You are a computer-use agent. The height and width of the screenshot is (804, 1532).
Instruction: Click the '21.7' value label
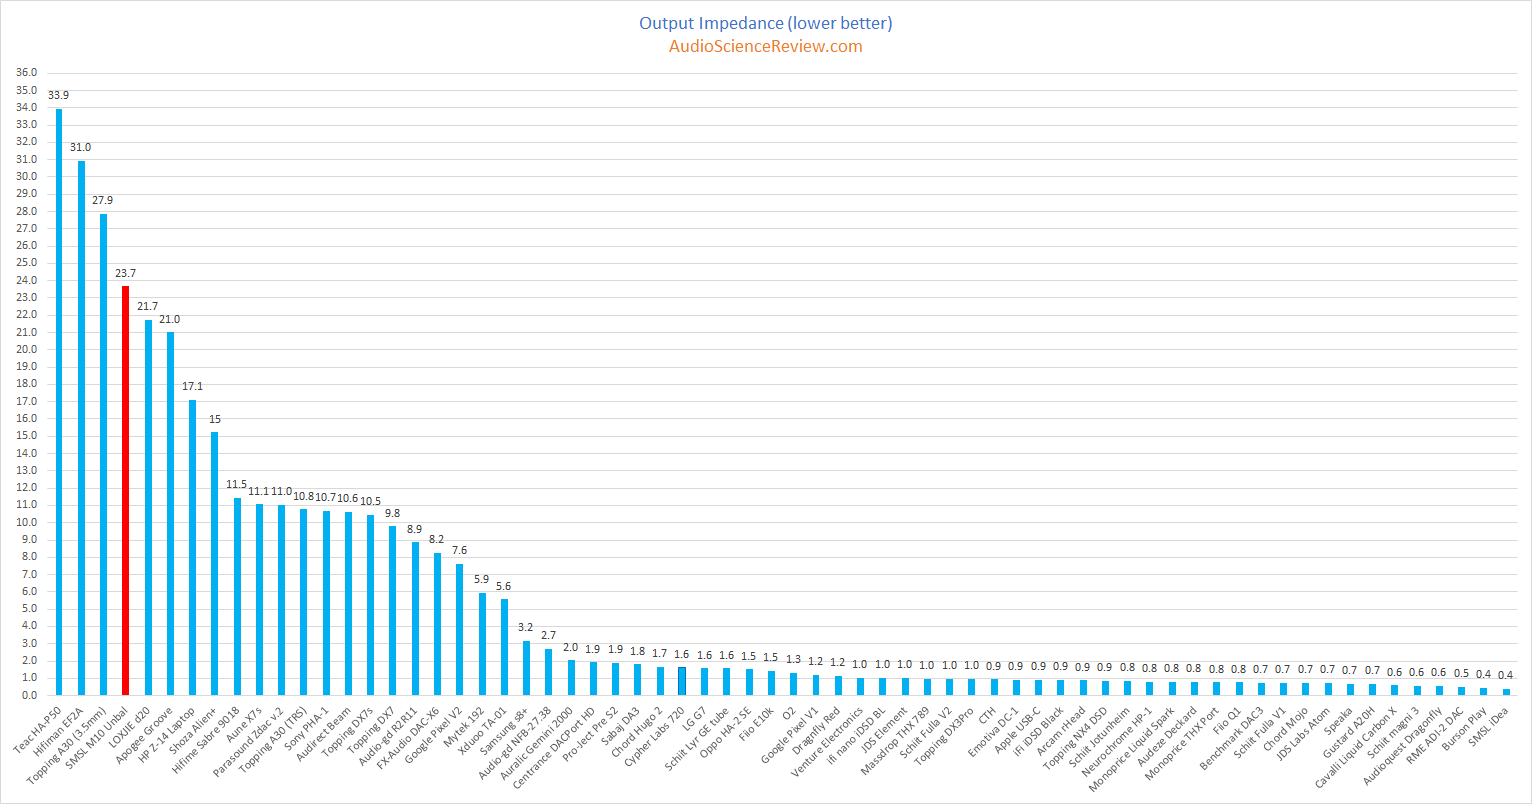148,306
